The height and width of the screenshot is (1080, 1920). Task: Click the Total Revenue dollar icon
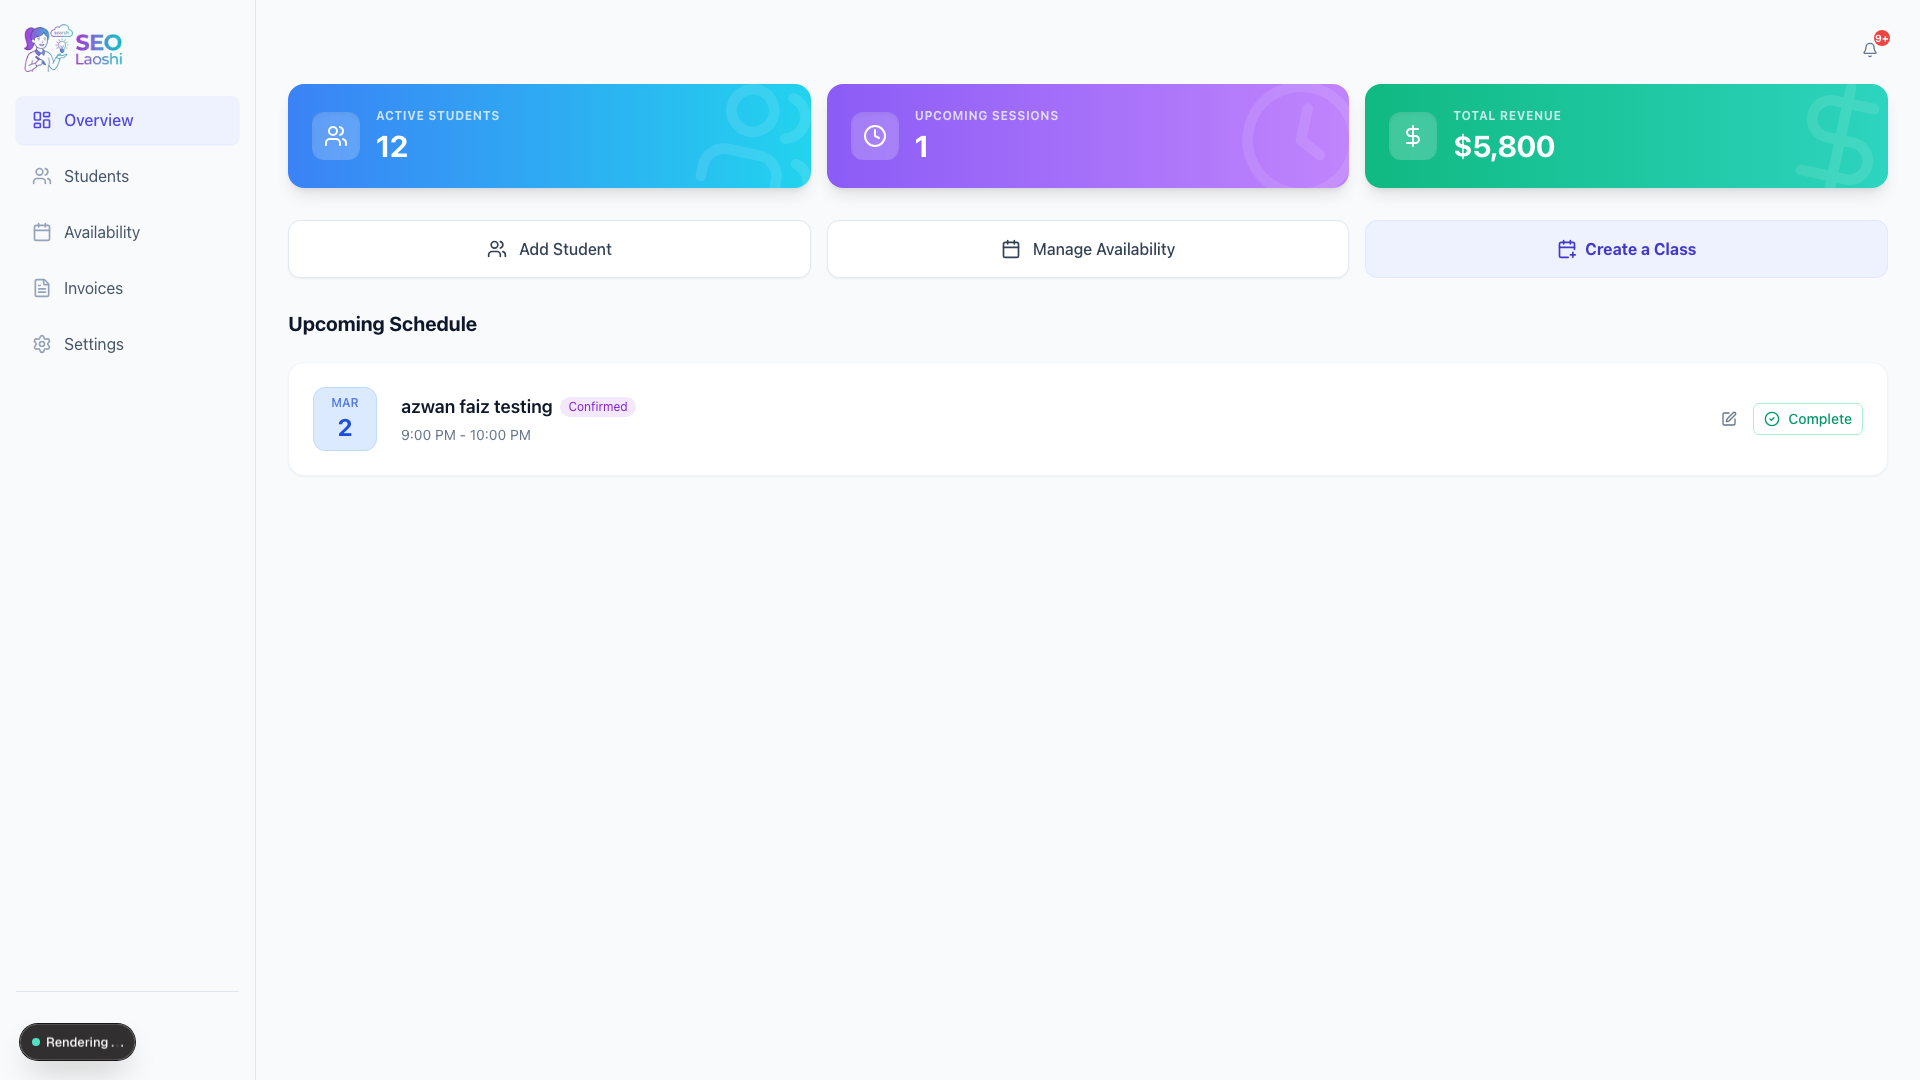[x=1413, y=136]
